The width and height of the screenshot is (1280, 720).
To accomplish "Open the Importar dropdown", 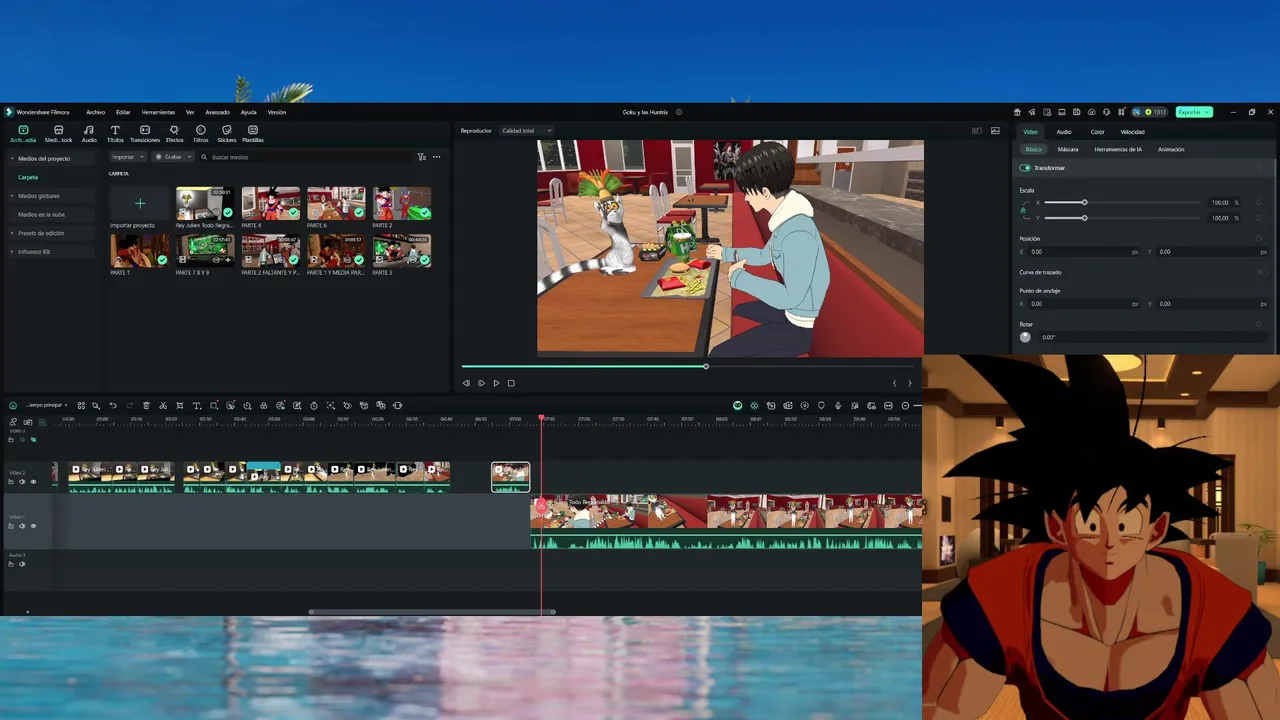I will click(x=128, y=157).
